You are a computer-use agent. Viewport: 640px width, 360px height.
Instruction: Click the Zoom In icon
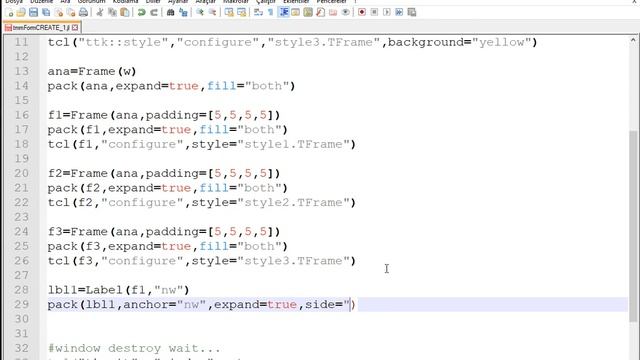200,12
